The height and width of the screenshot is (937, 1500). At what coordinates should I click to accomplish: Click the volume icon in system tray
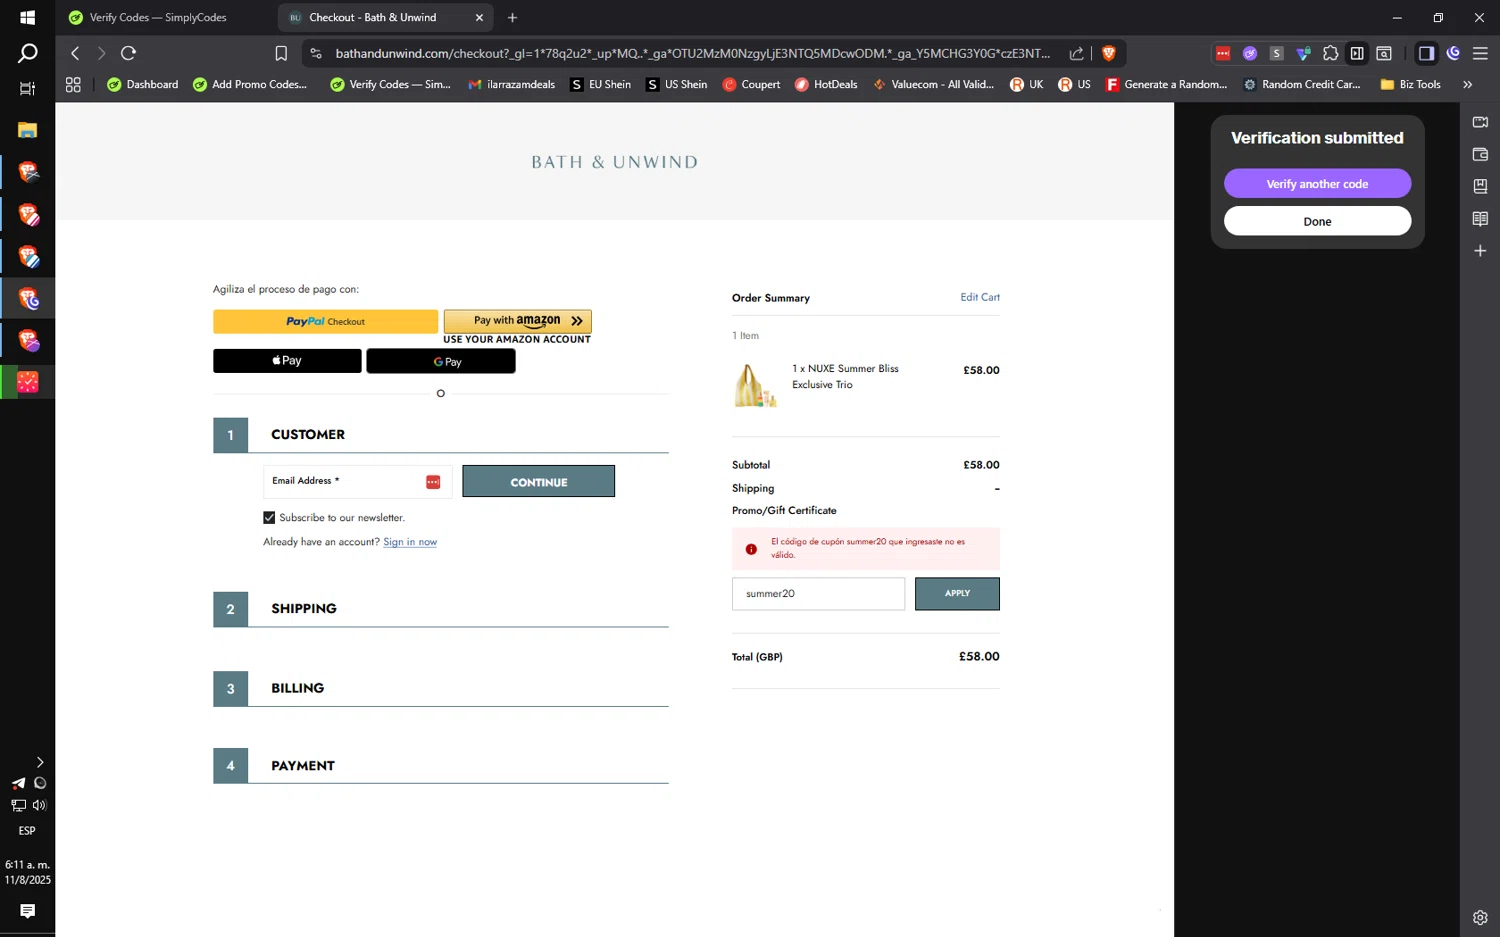39,805
